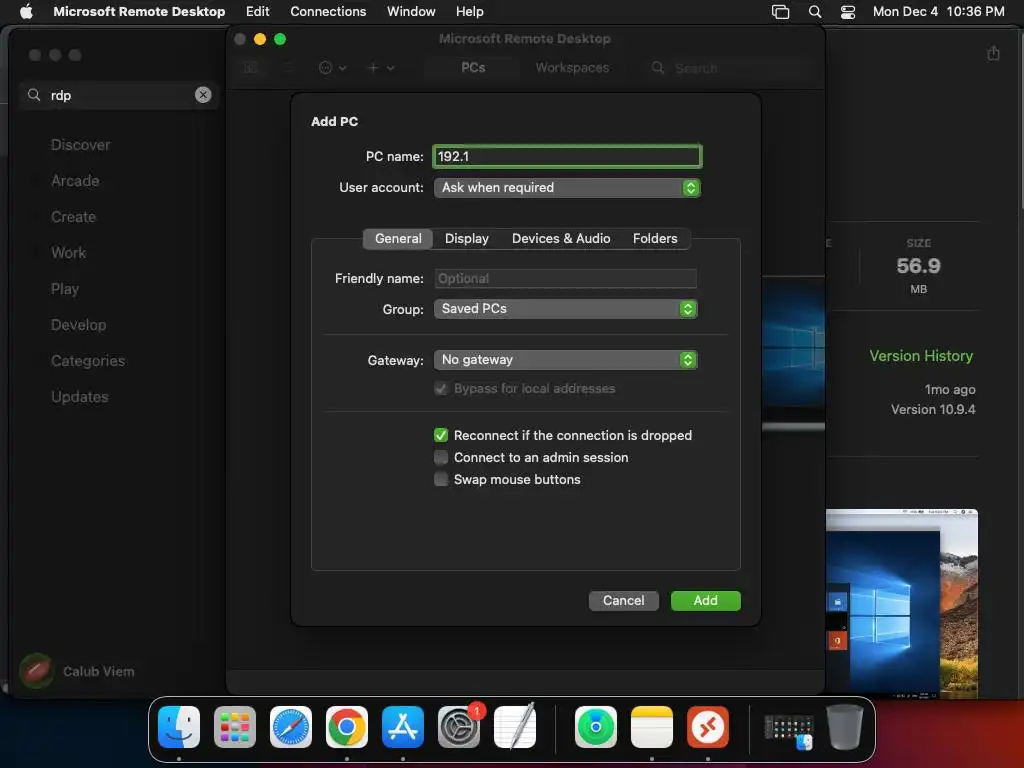Select the General tab
1024x768 pixels.
coord(398,238)
